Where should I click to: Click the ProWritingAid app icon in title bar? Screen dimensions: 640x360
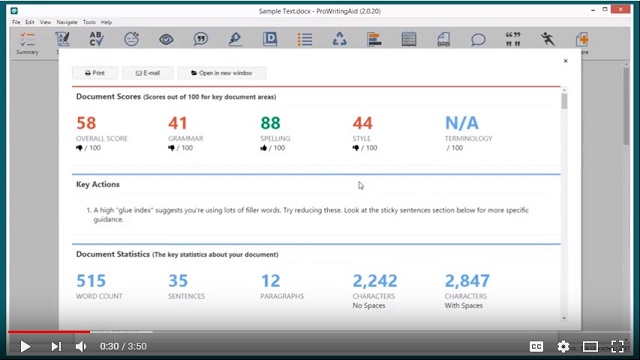(14, 11)
